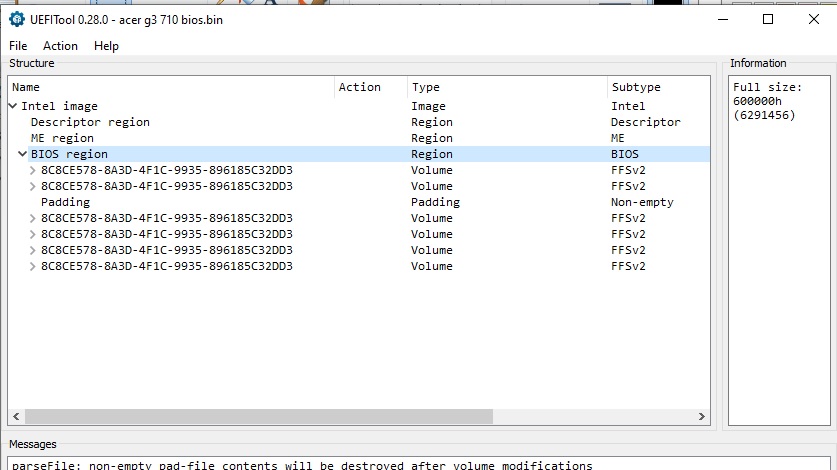Image resolution: width=837 pixels, height=470 pixels.
Task: Click the left arrow of horizontal scrollbar
Action: click(x=16, y=416)
